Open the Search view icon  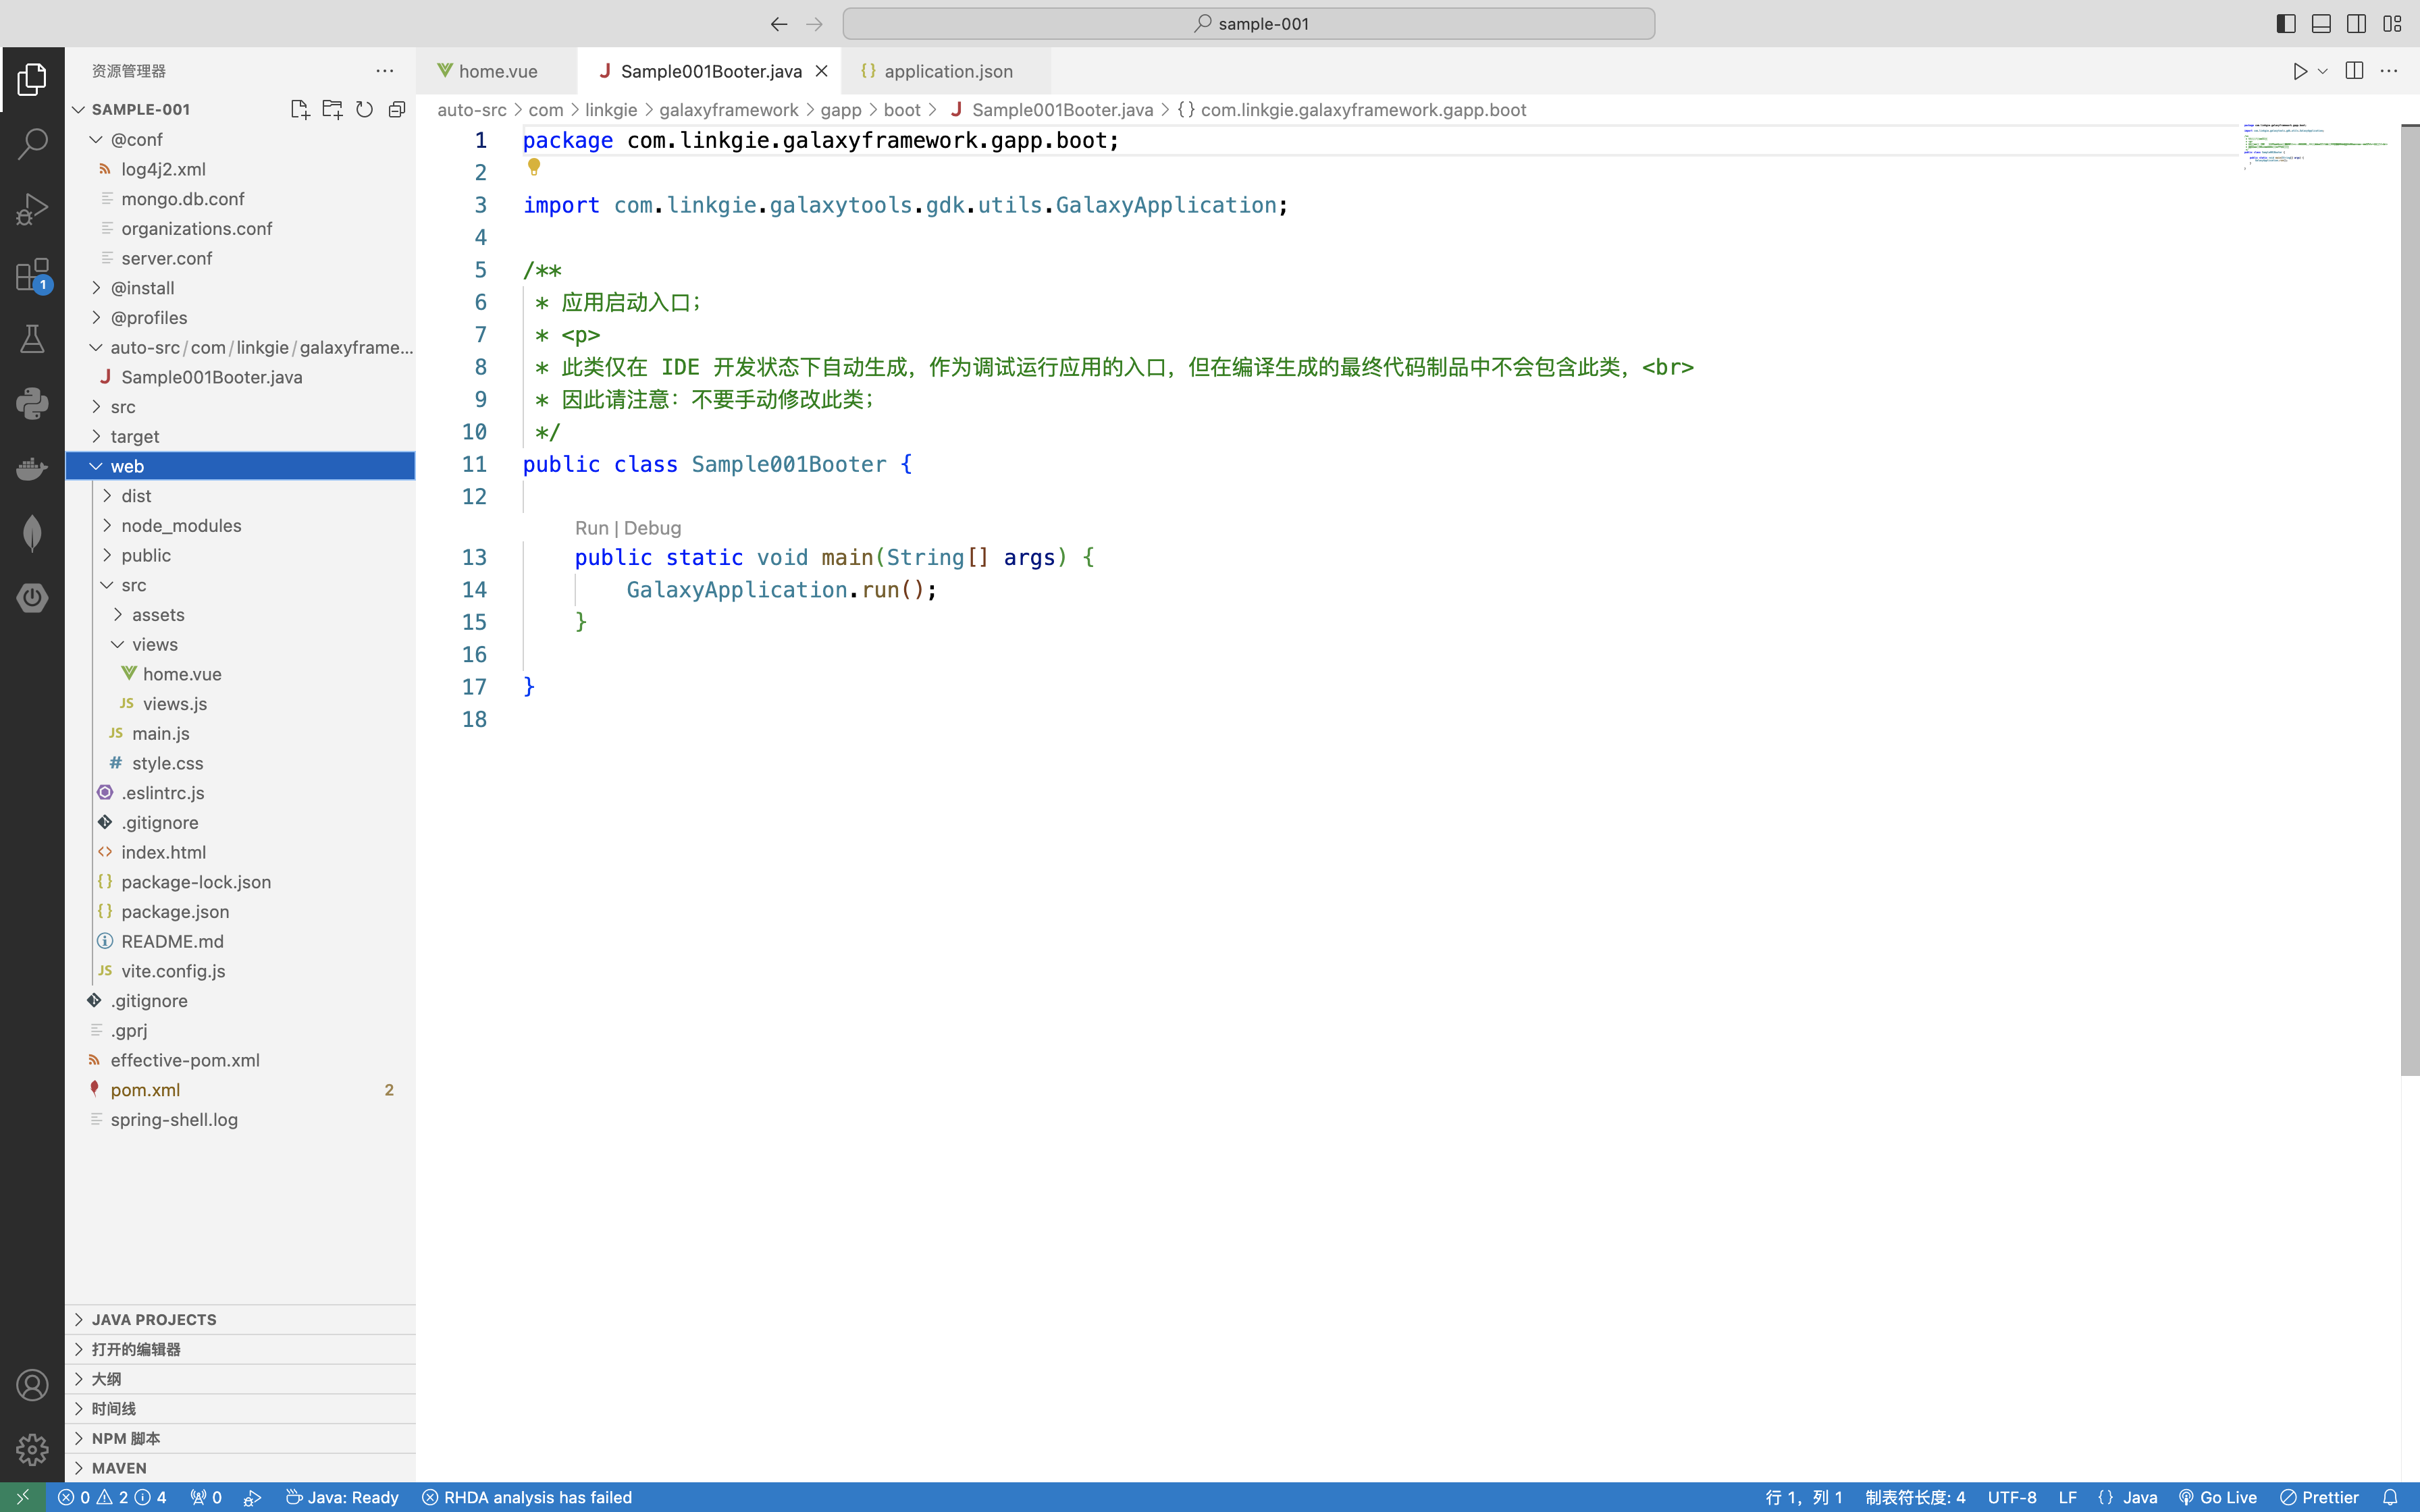point(32,144)
